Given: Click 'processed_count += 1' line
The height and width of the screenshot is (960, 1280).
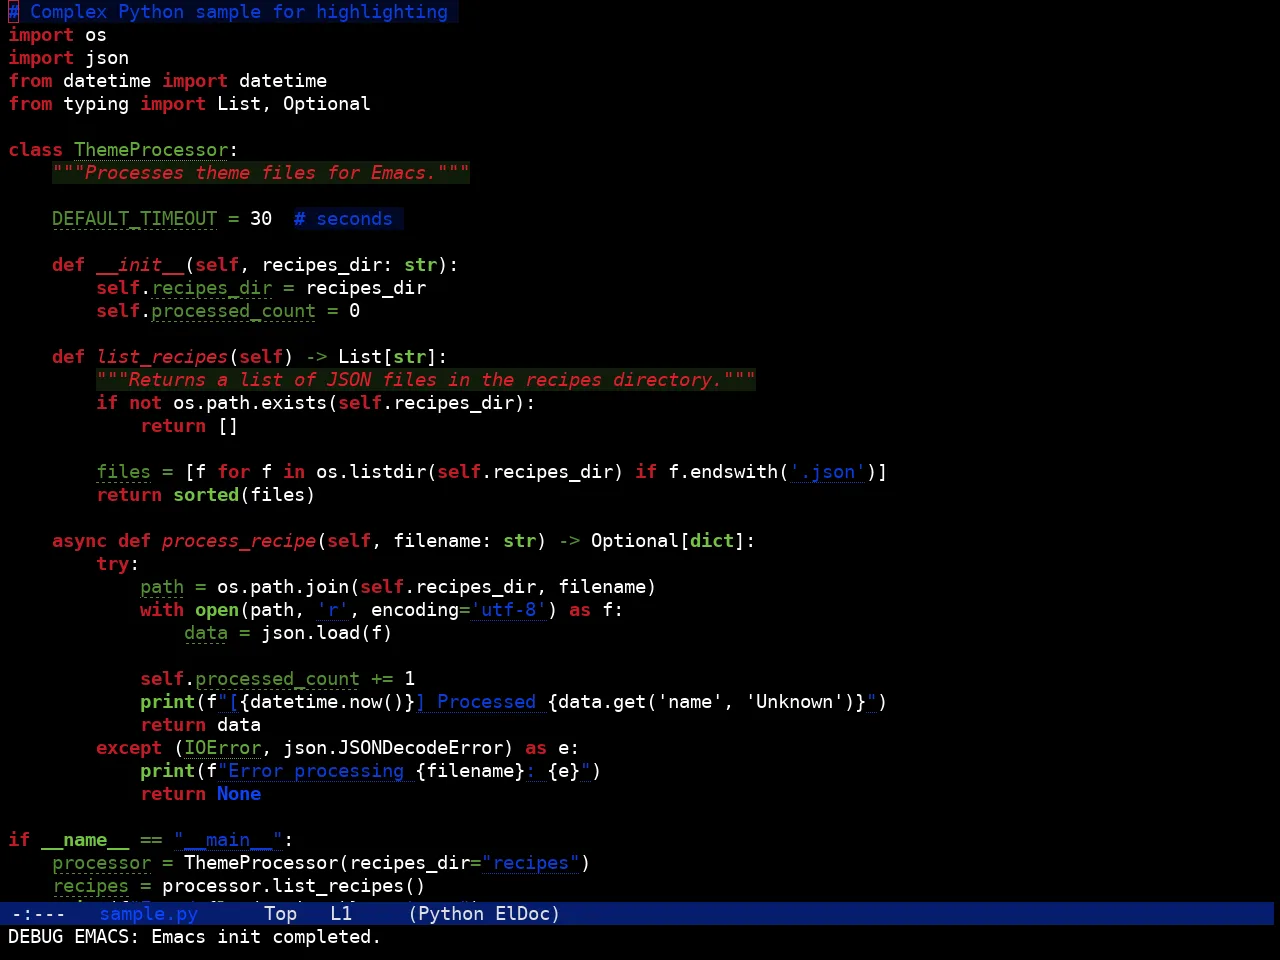Looking at the screenshot, I should coord(305,679).
